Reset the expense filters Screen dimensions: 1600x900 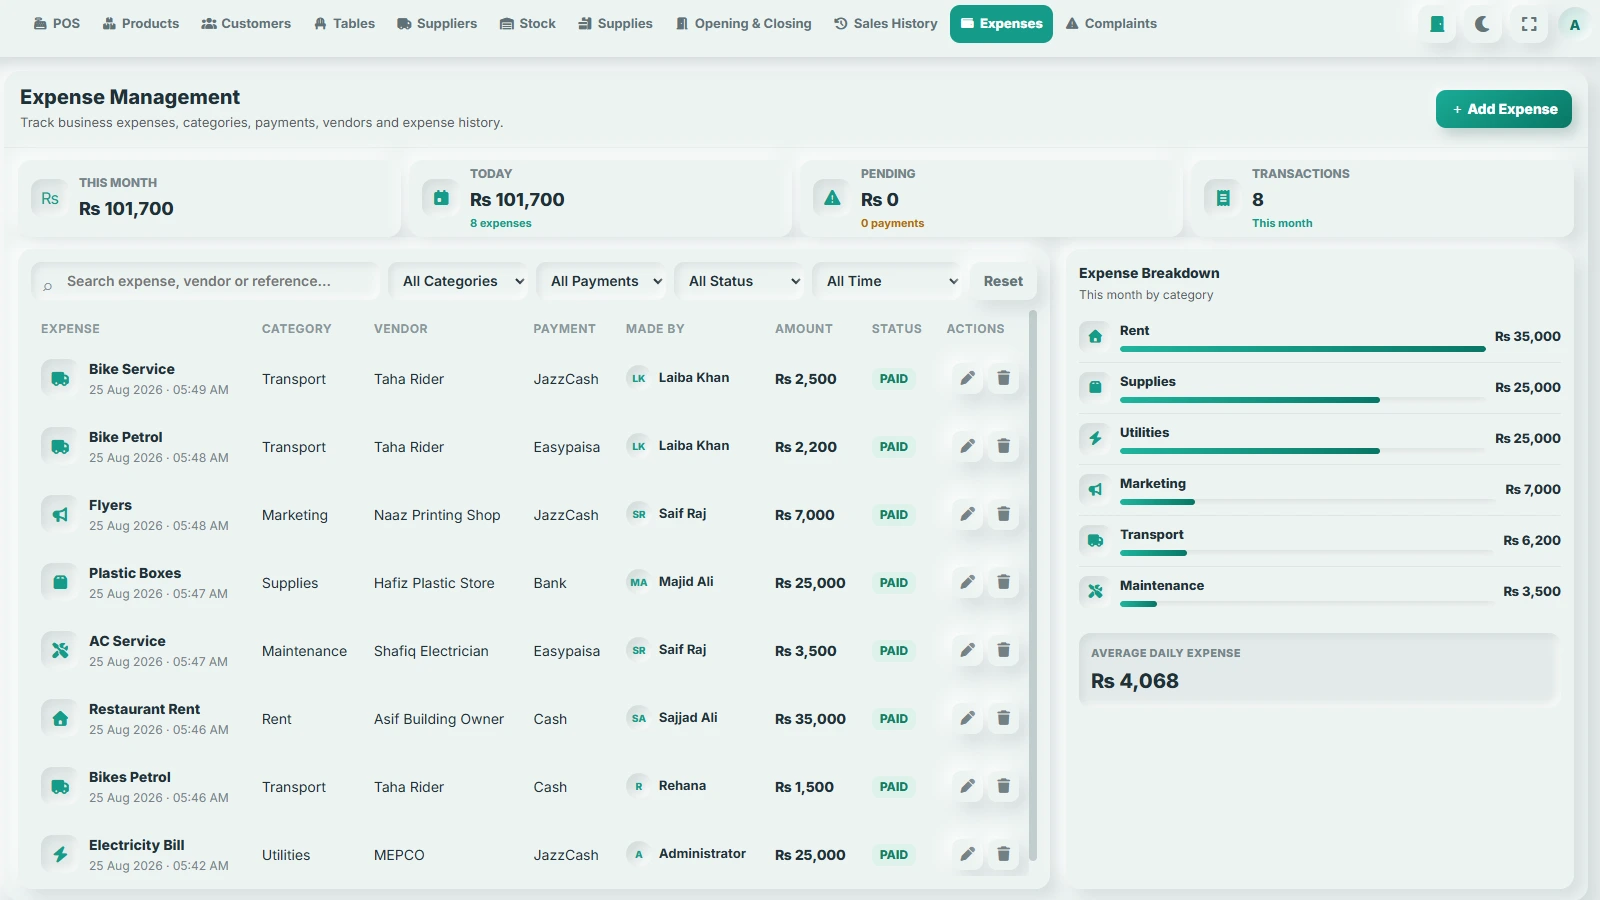1003,281
